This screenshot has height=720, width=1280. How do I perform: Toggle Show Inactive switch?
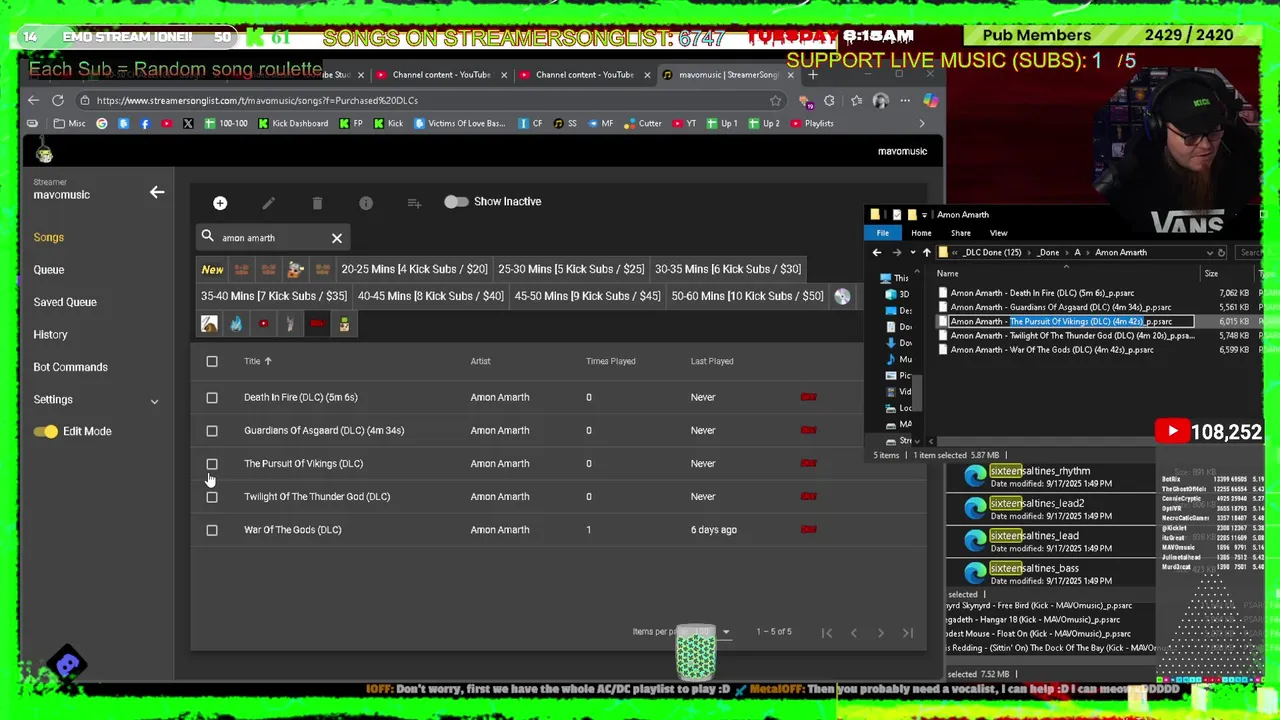(456, 202)
